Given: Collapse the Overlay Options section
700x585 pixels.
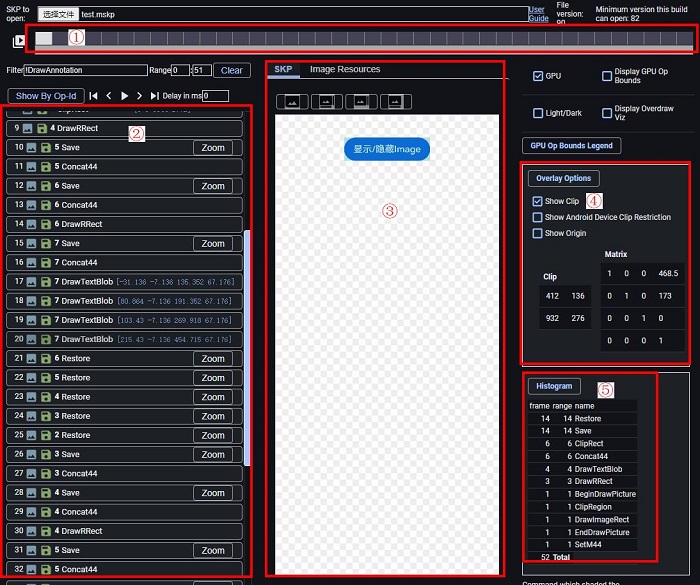Looking at the screenshot, I should [563, 178].
